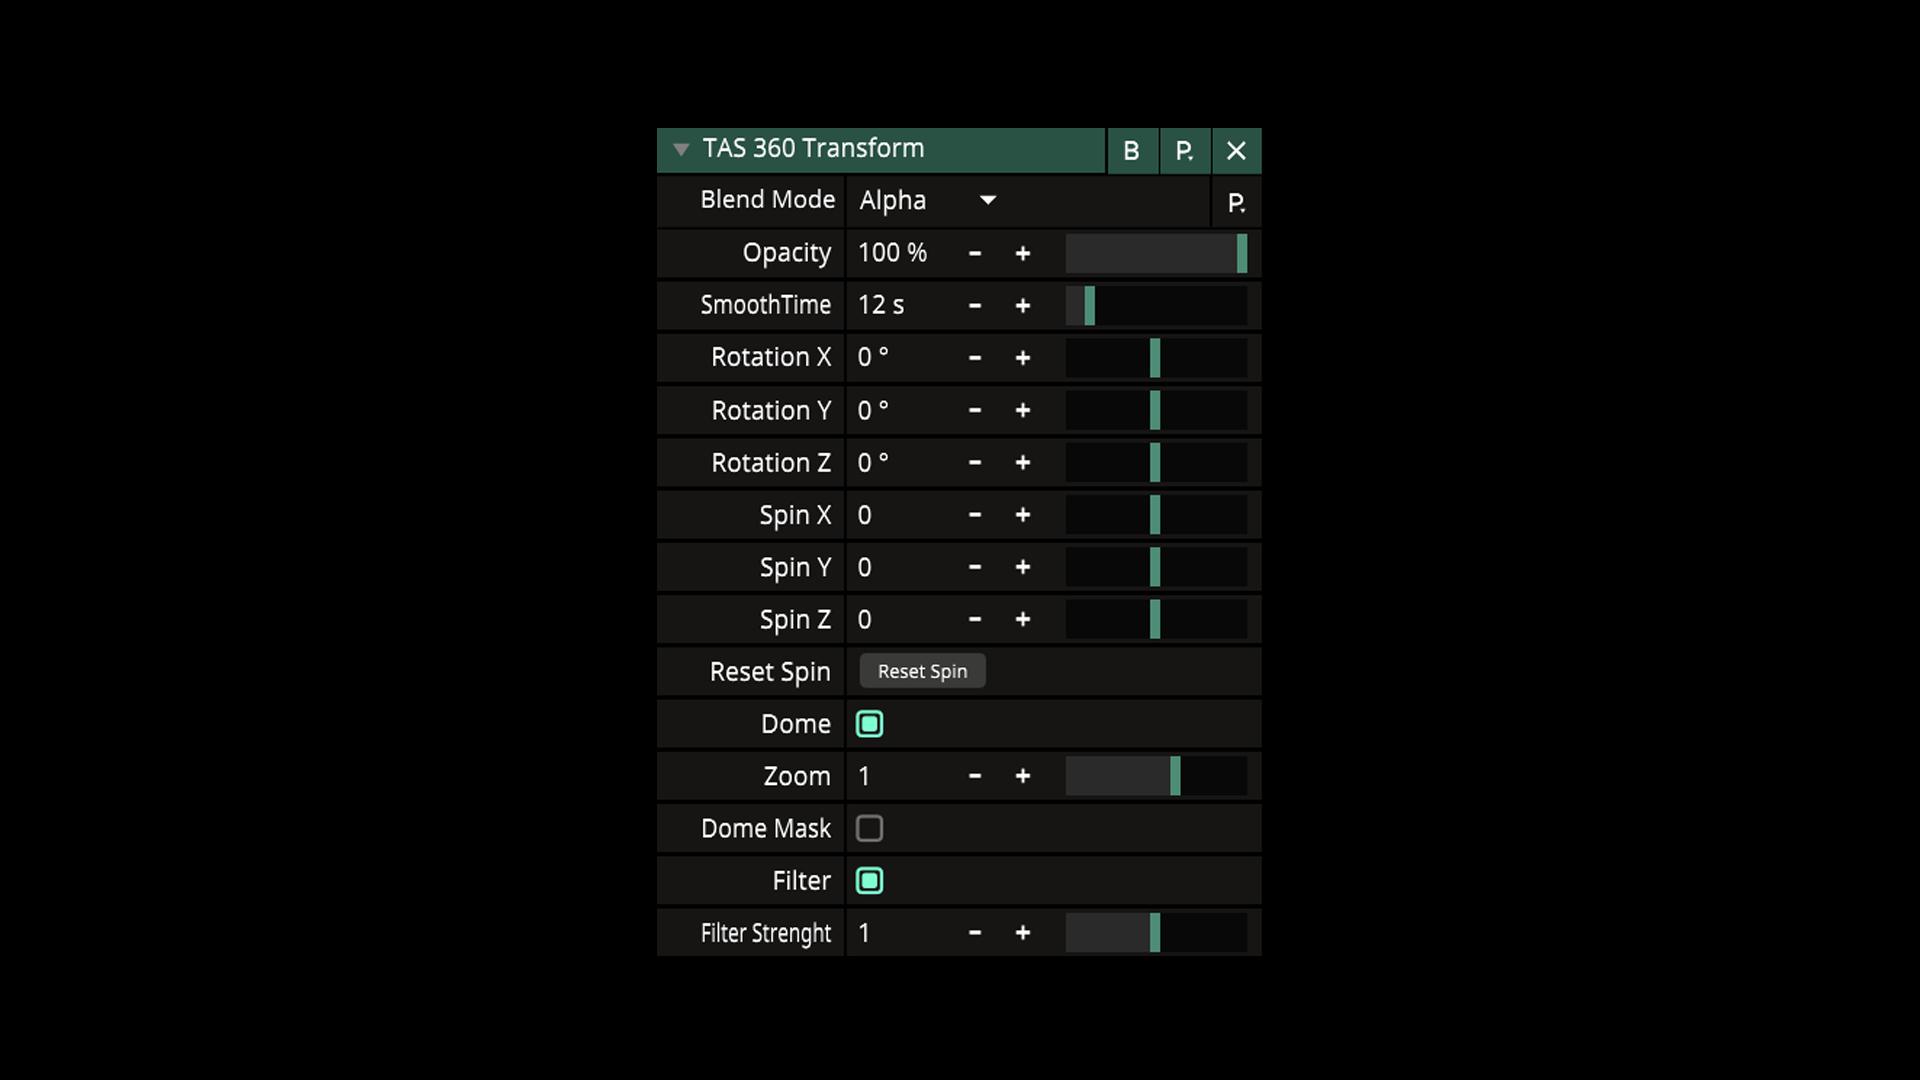Collapse the TAS 360 Transform panel
The height and width of the screenshot is (1080, 1920).
681,150
